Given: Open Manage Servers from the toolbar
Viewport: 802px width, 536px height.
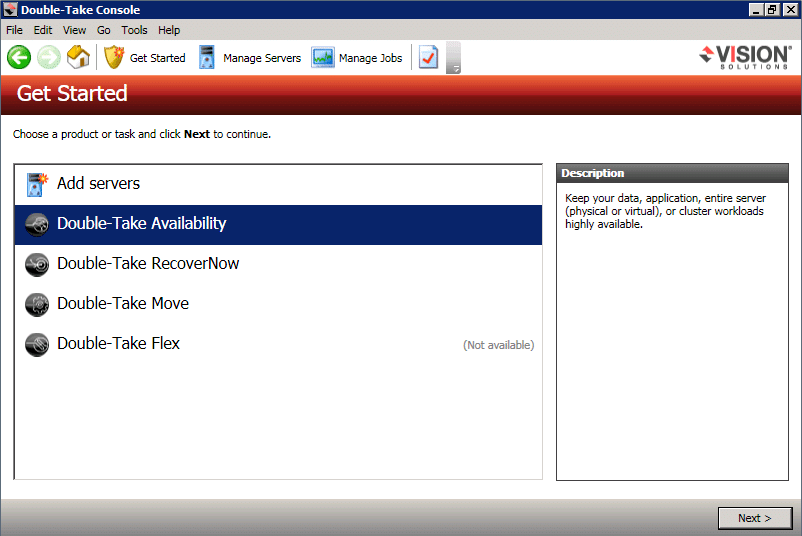Looking at the screenshot, I should tap(250, 58).
